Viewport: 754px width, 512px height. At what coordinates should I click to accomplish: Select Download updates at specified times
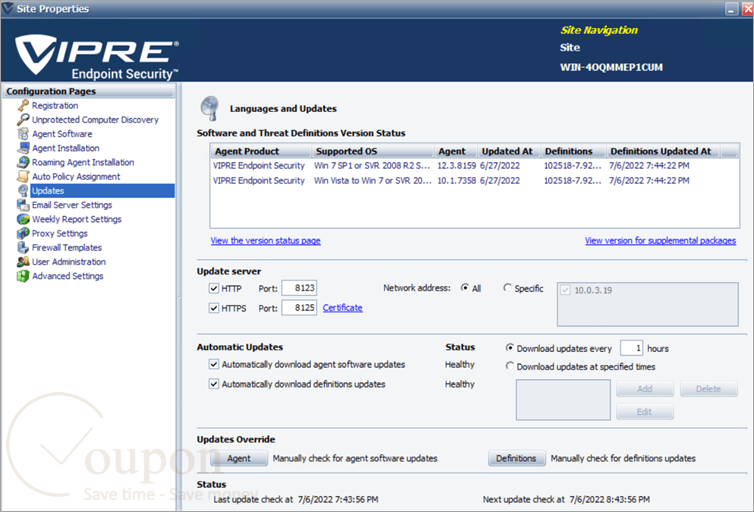tap(510, 366)
